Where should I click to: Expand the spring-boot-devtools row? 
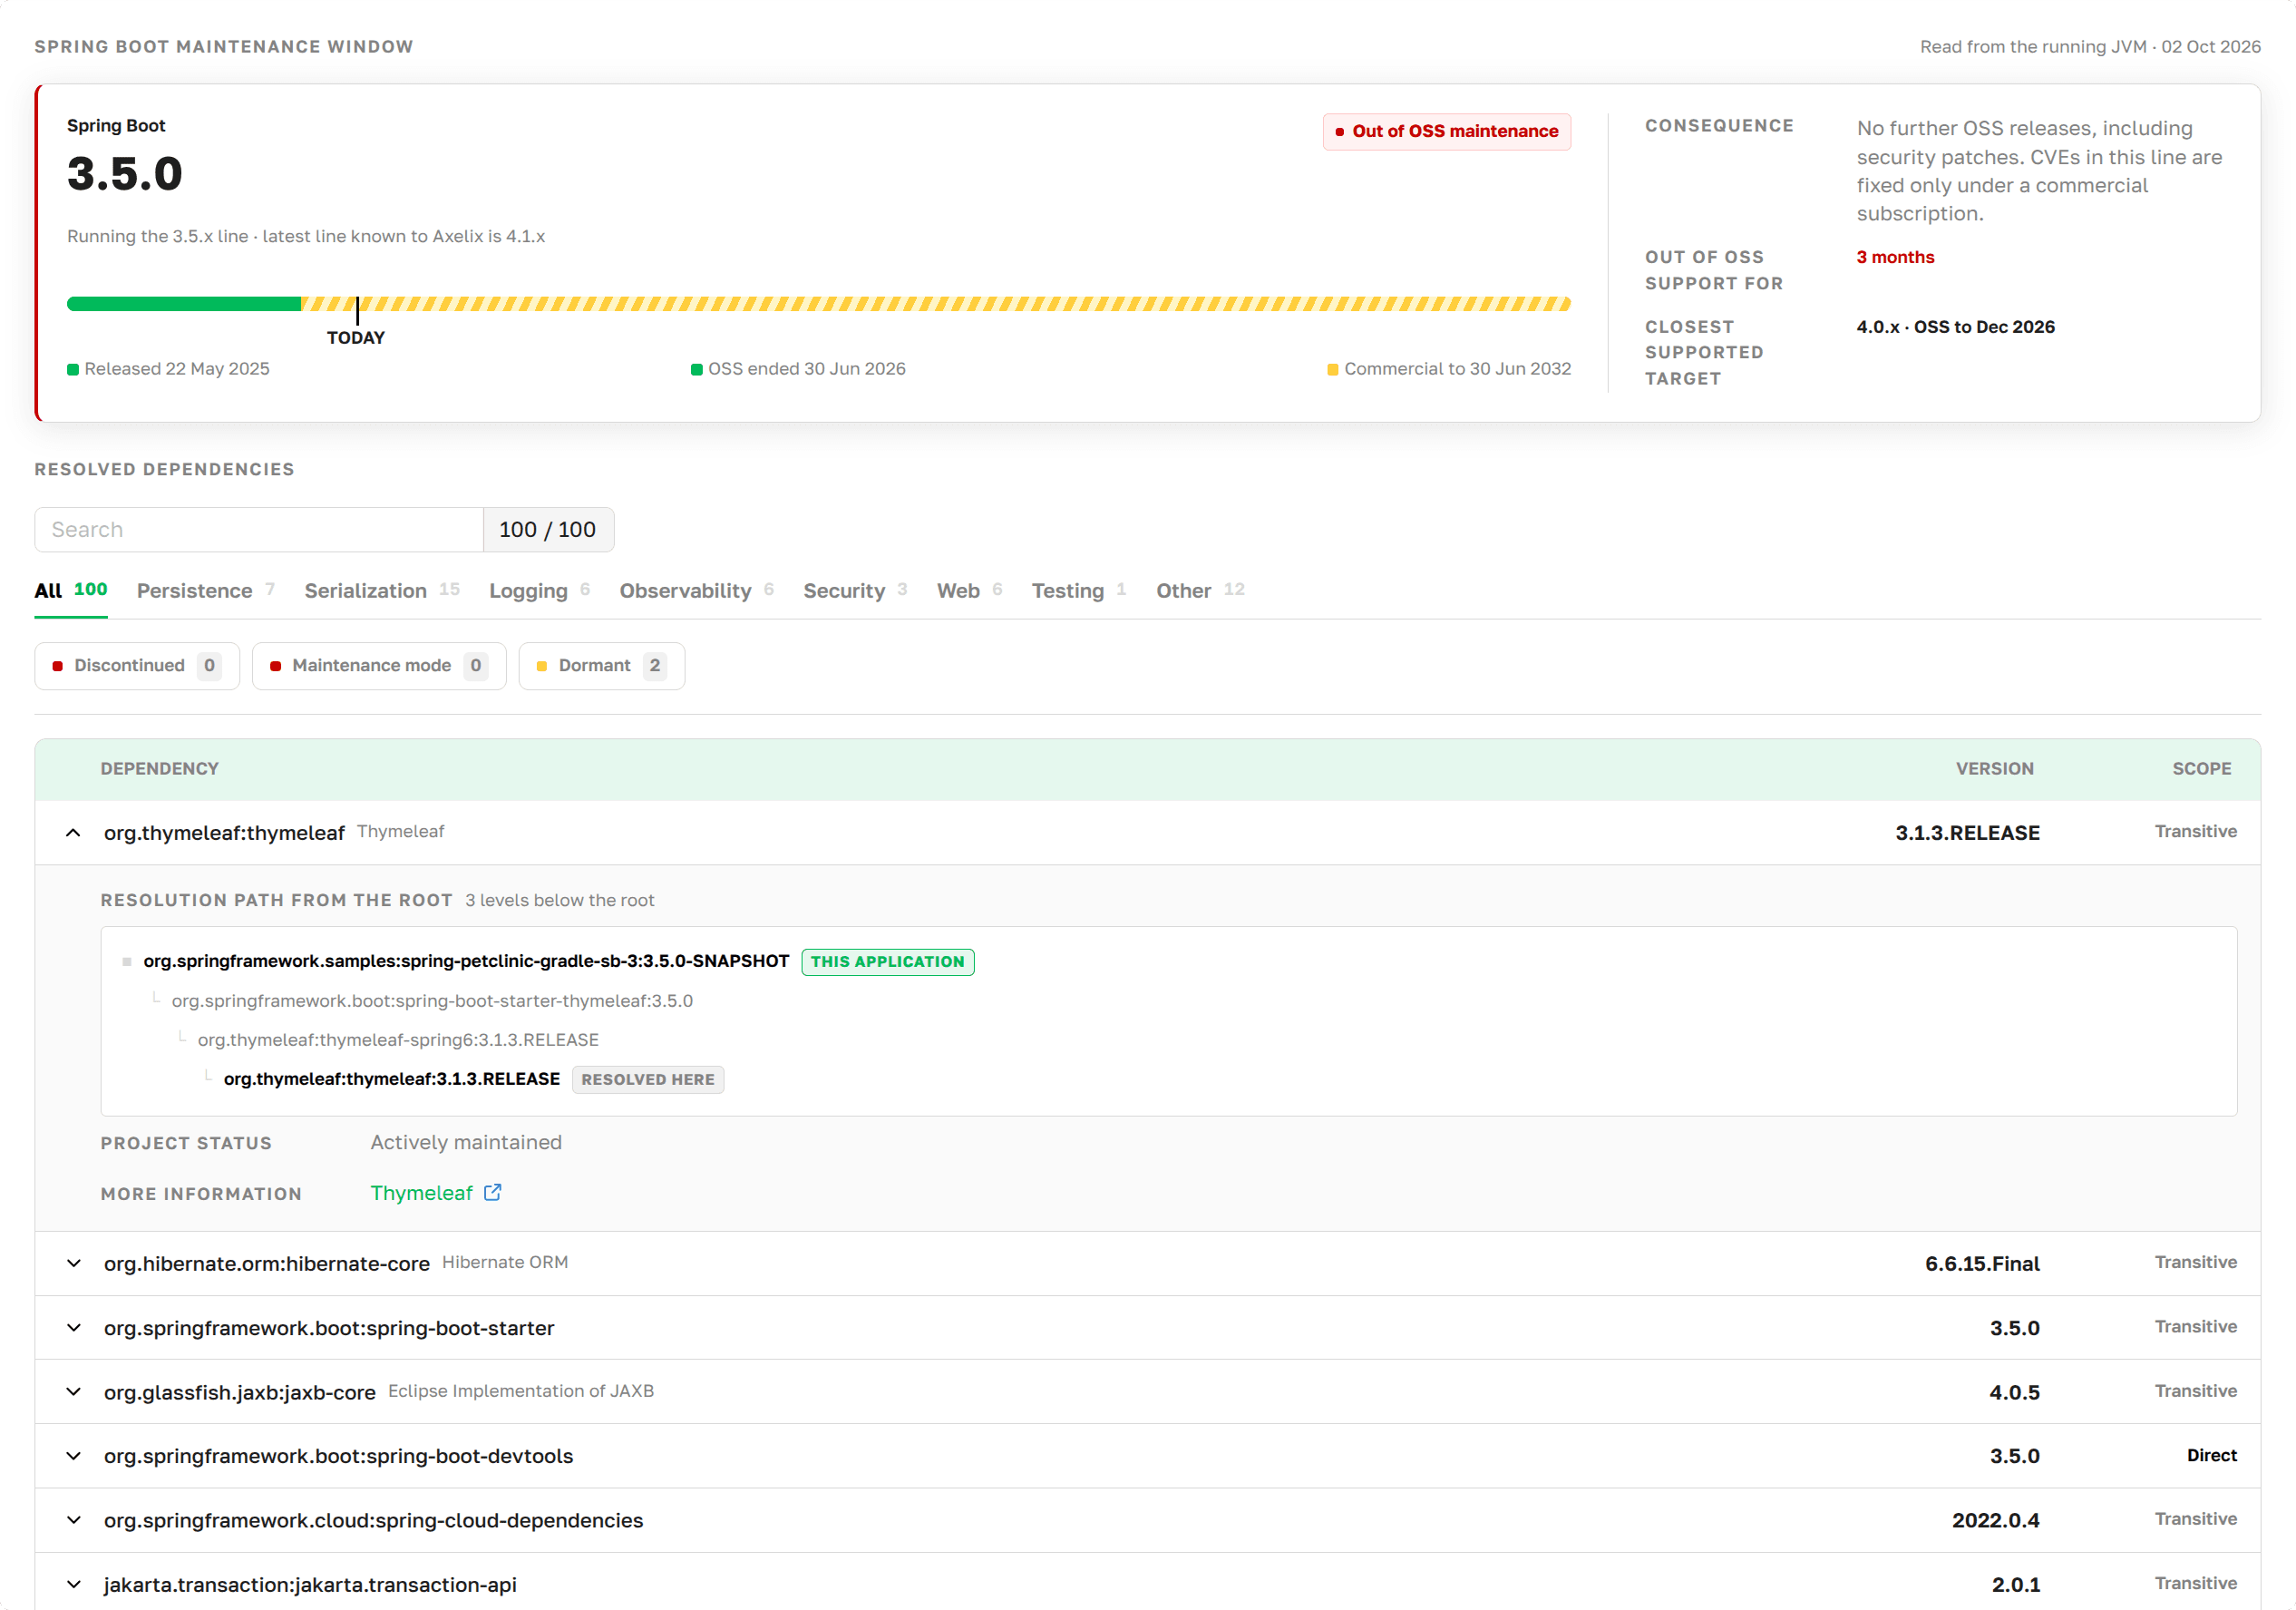point(73,1455)
